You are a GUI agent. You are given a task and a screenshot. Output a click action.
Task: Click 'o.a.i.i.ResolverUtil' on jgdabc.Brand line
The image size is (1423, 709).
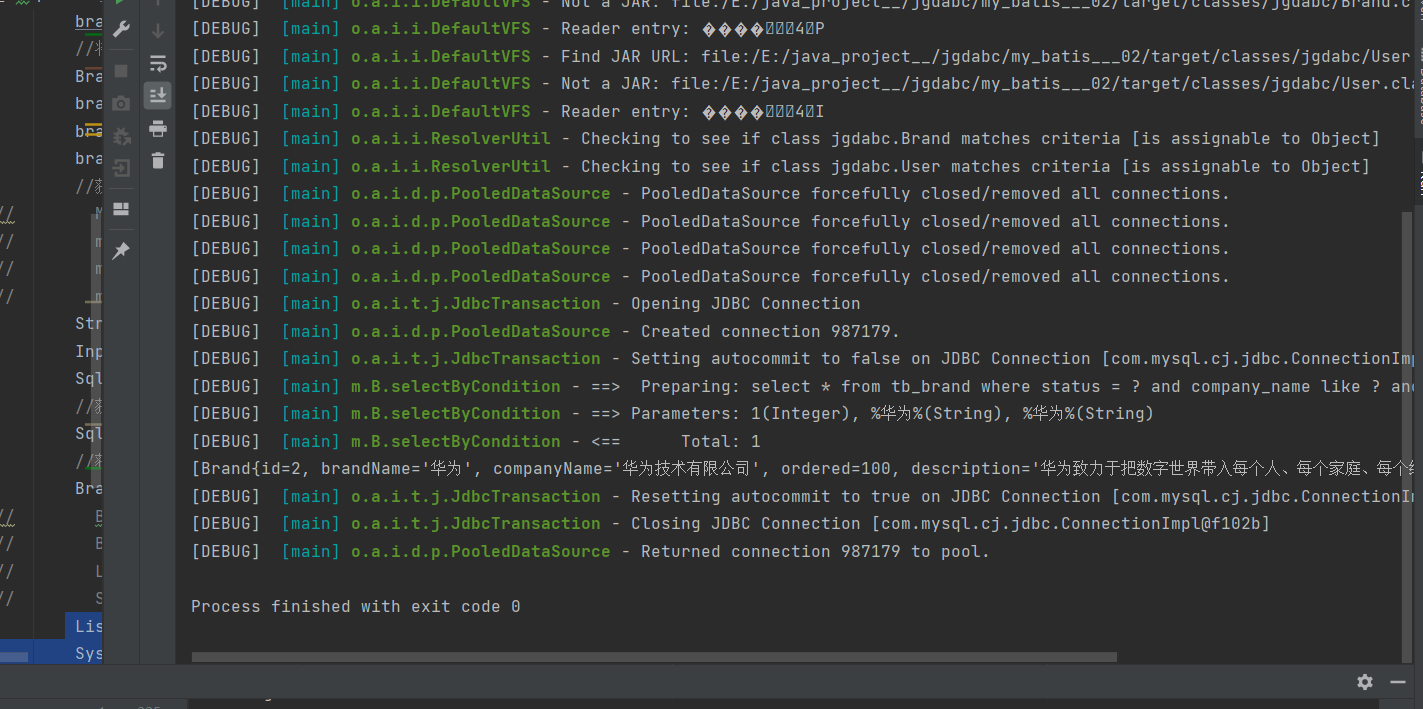[x=451, y=138]
